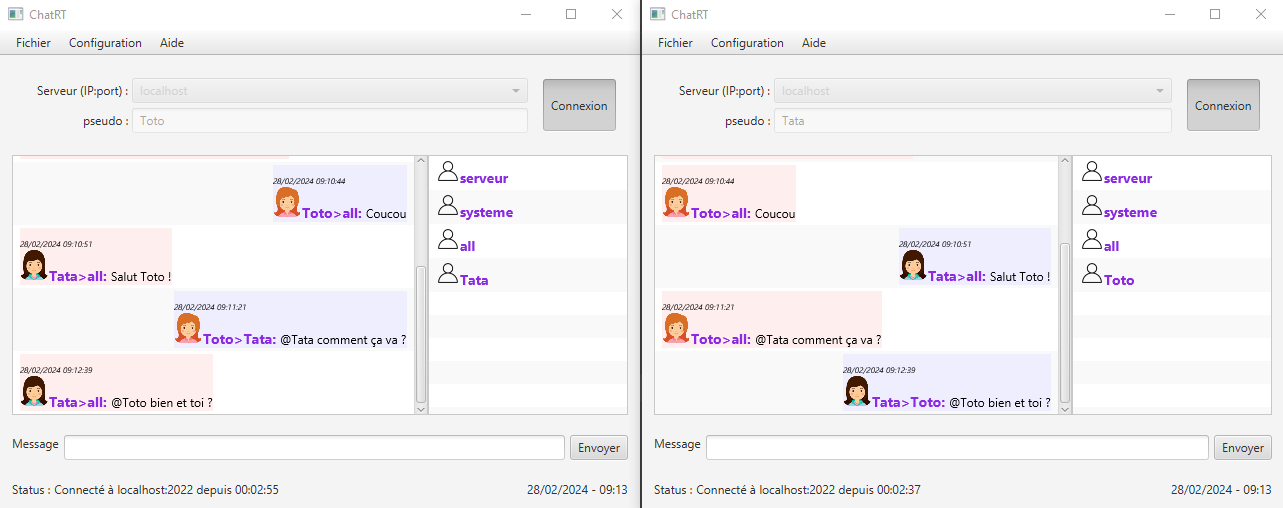Click avatar beside the Toto>Tata message
Viewport: 1283px width, 508px height.
point(188,329)
